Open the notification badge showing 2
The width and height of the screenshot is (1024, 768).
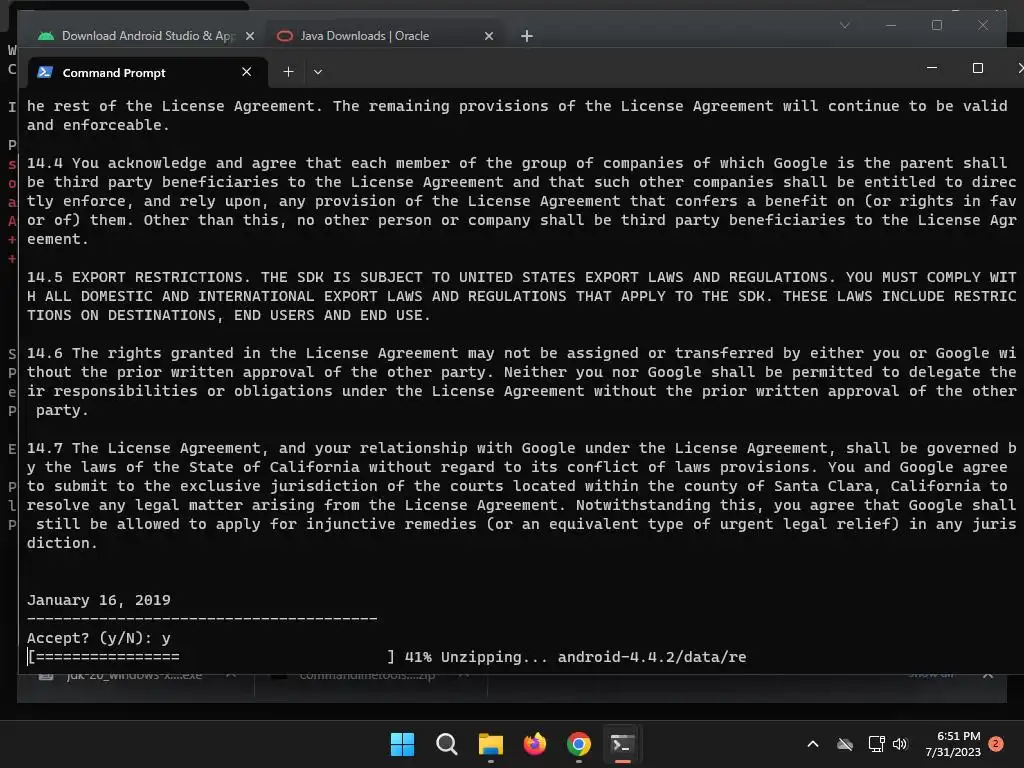pos(996,744)
